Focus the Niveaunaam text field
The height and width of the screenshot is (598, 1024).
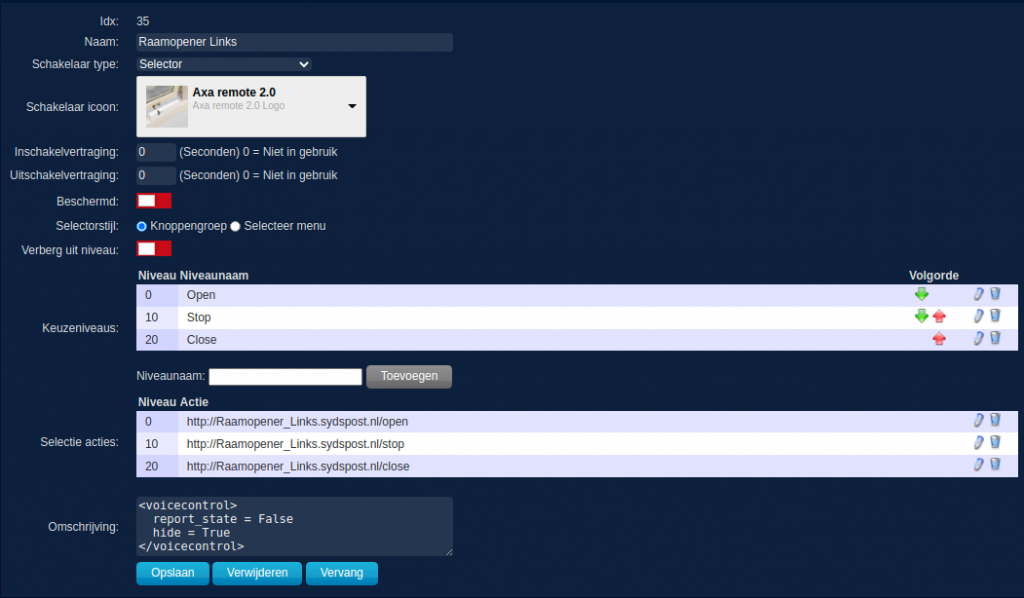pyautogui.click(x=285, y=377)
